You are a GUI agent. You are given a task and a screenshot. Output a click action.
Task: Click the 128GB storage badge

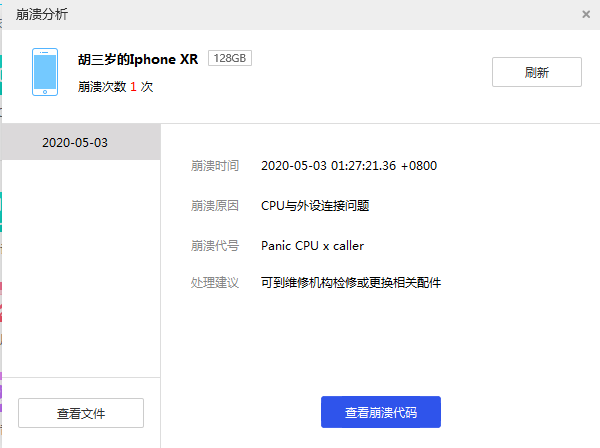click(x=230, y=59)
